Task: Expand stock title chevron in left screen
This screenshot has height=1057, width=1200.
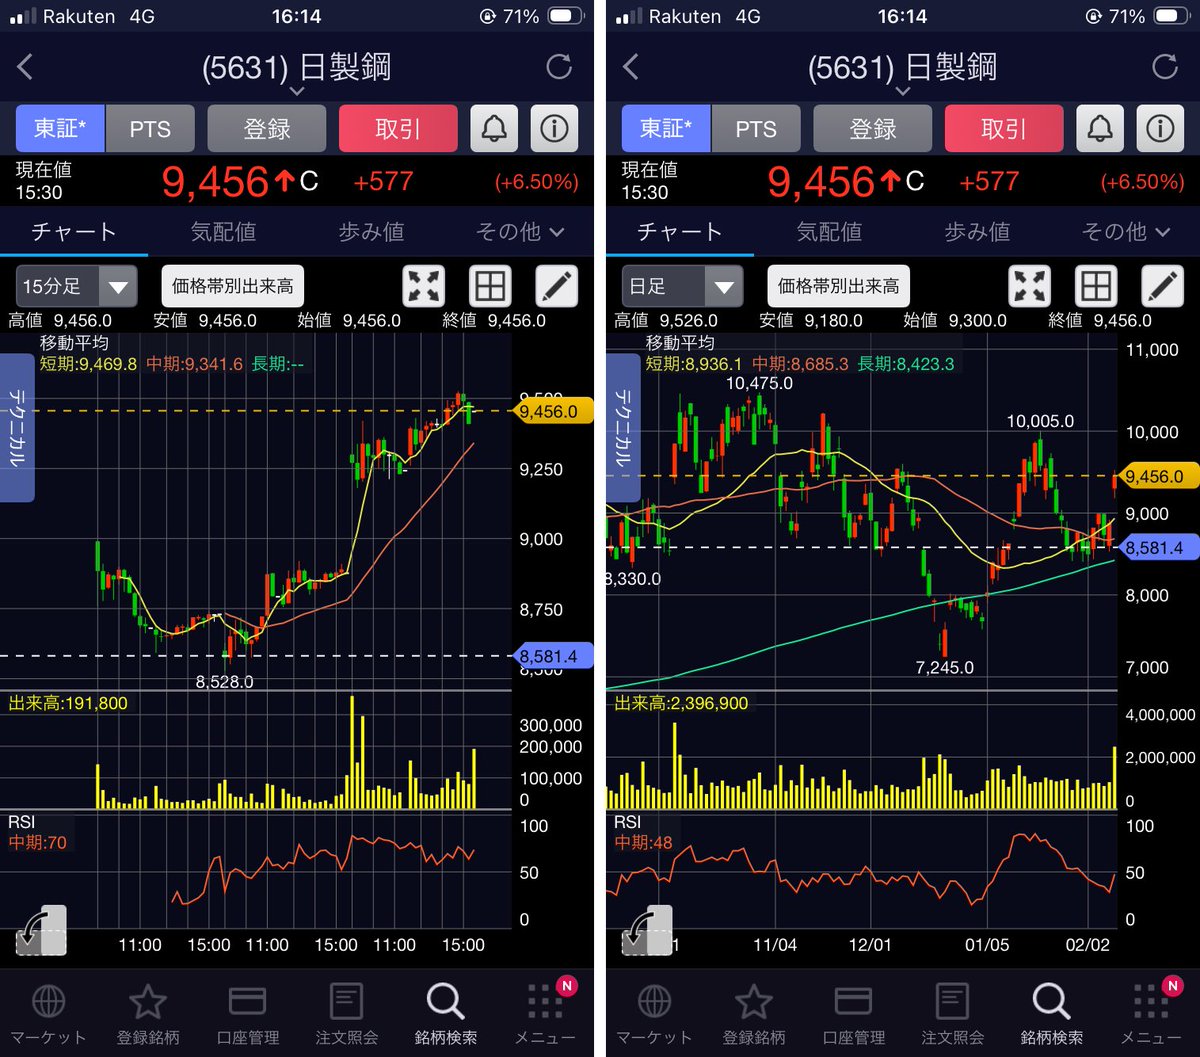Action: [x=297, y=91]
